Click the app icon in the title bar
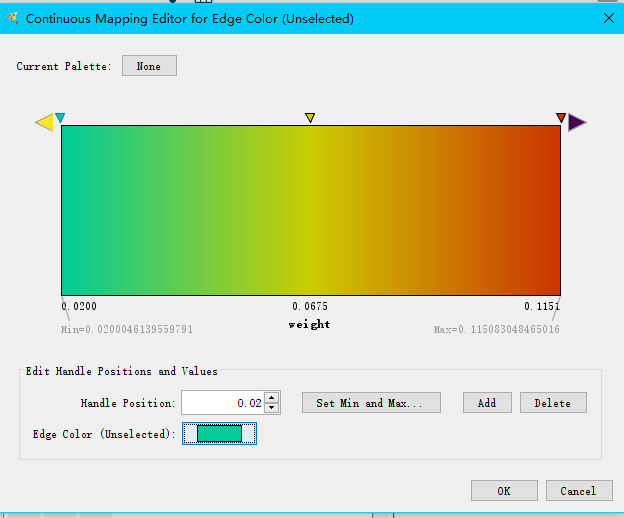The width and height of the screenshot is (624, 518). (13, 18)
